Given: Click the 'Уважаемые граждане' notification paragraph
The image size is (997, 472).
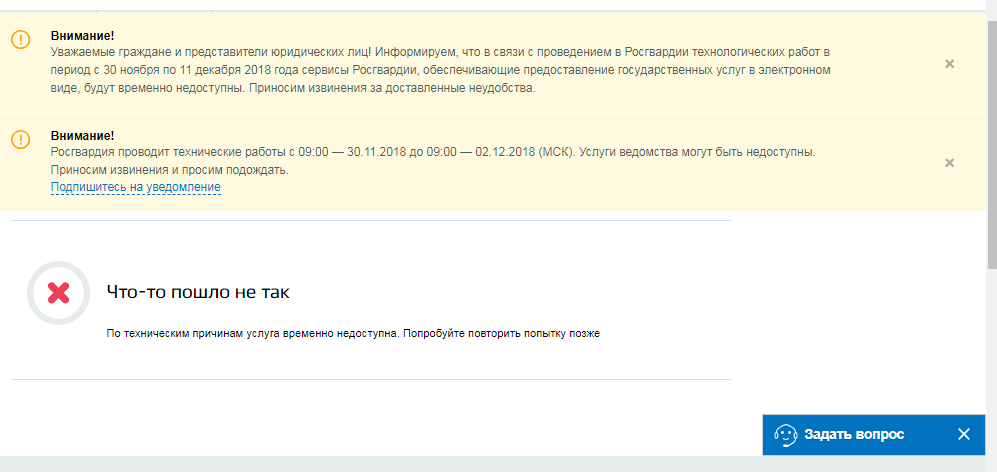Looking at the screenshot, I should (x=440, y=69).
